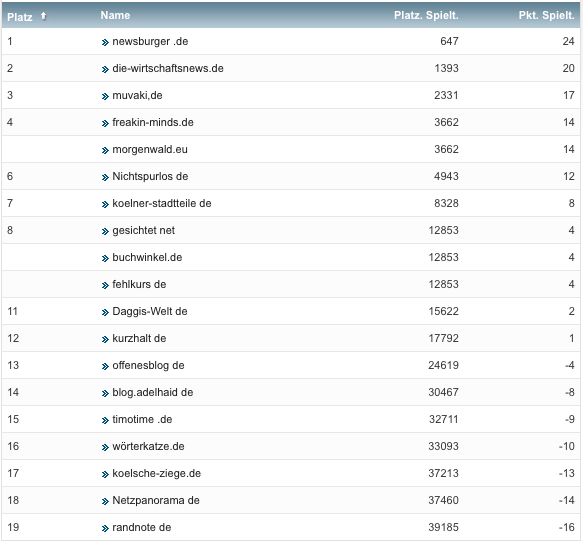Screen dimensions: 583x544
Task: Open the die-wirtschaftsnews.de link
Action: (168, 68)
